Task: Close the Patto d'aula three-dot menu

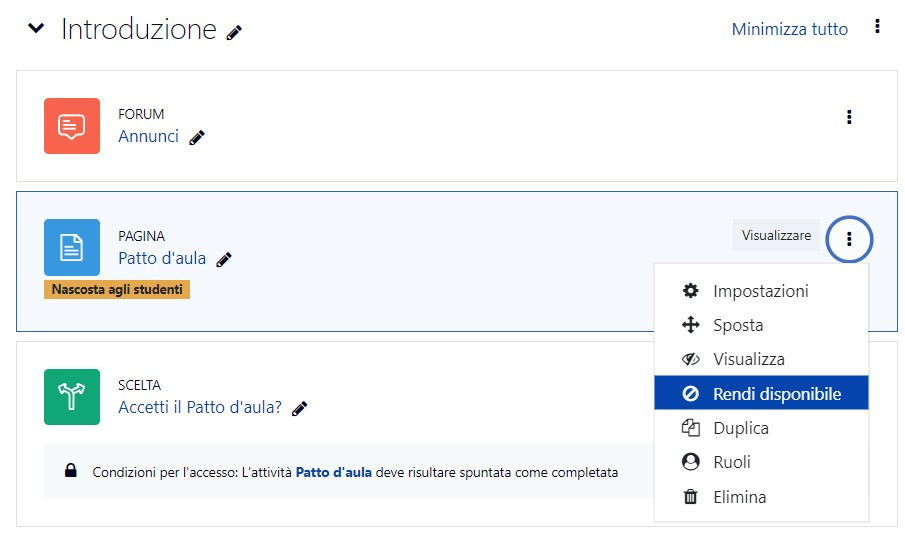Action: click(849, 238)
